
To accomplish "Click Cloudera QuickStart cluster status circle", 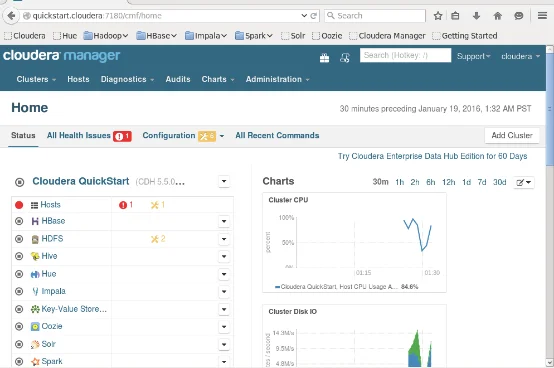I will click(x=19, y=182).
